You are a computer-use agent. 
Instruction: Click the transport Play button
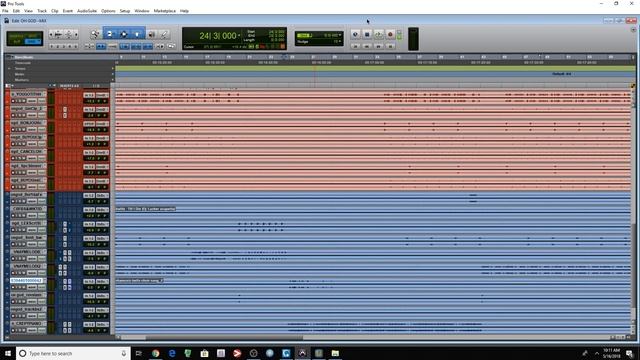(x=378, y=35)
